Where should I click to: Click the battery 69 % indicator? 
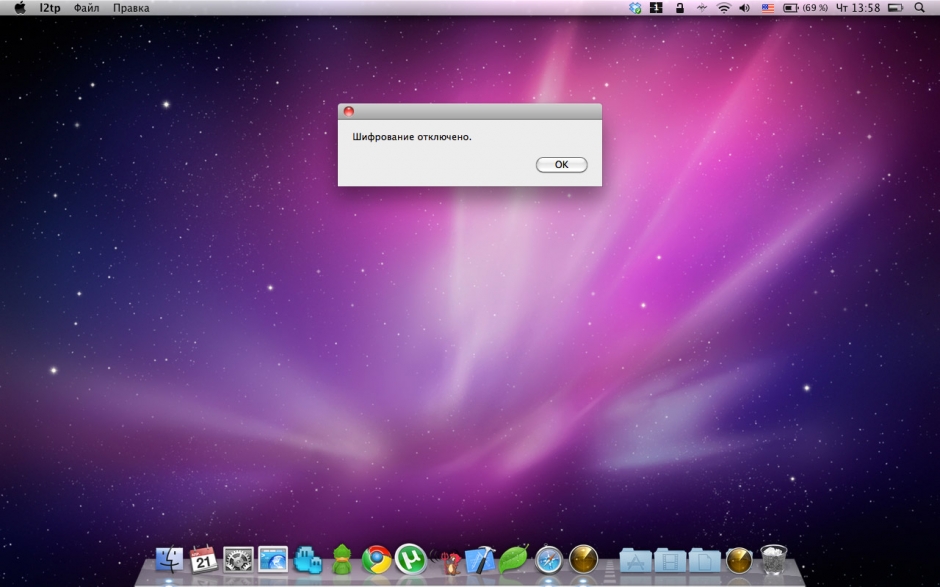[805, 8]
